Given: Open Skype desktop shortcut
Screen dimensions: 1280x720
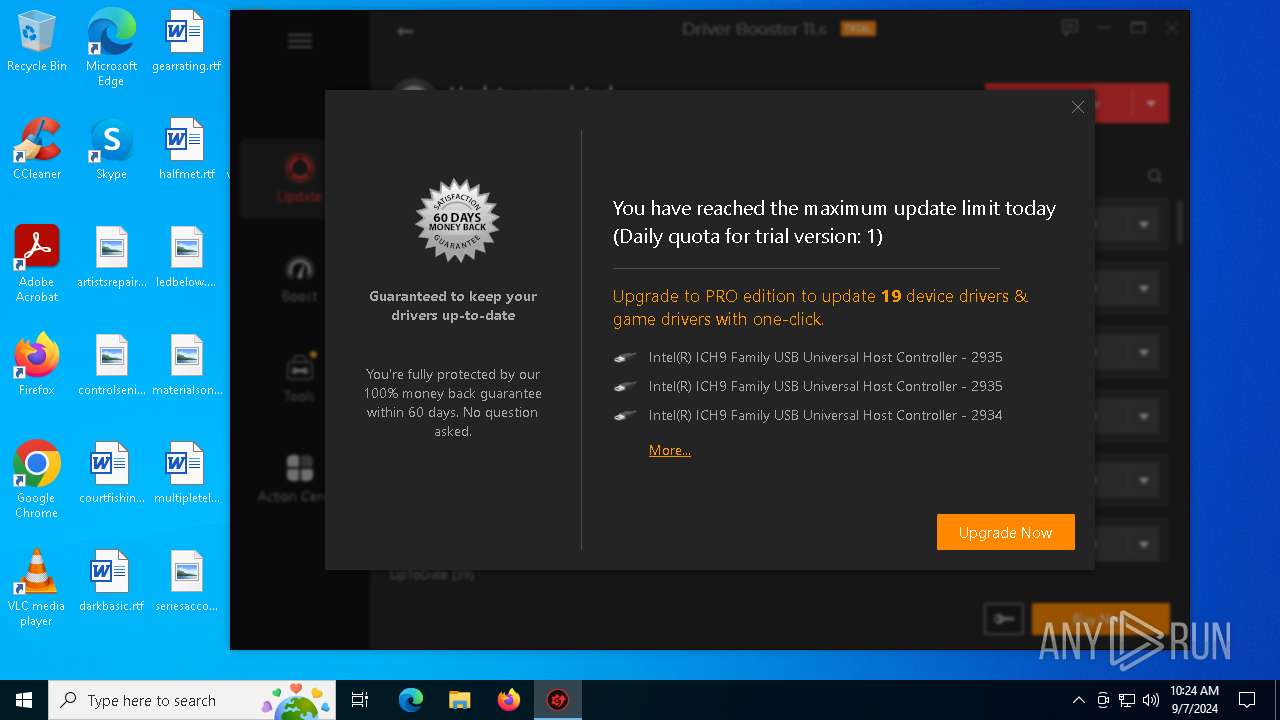Looking at the screenshot, I should click(111, 150).
